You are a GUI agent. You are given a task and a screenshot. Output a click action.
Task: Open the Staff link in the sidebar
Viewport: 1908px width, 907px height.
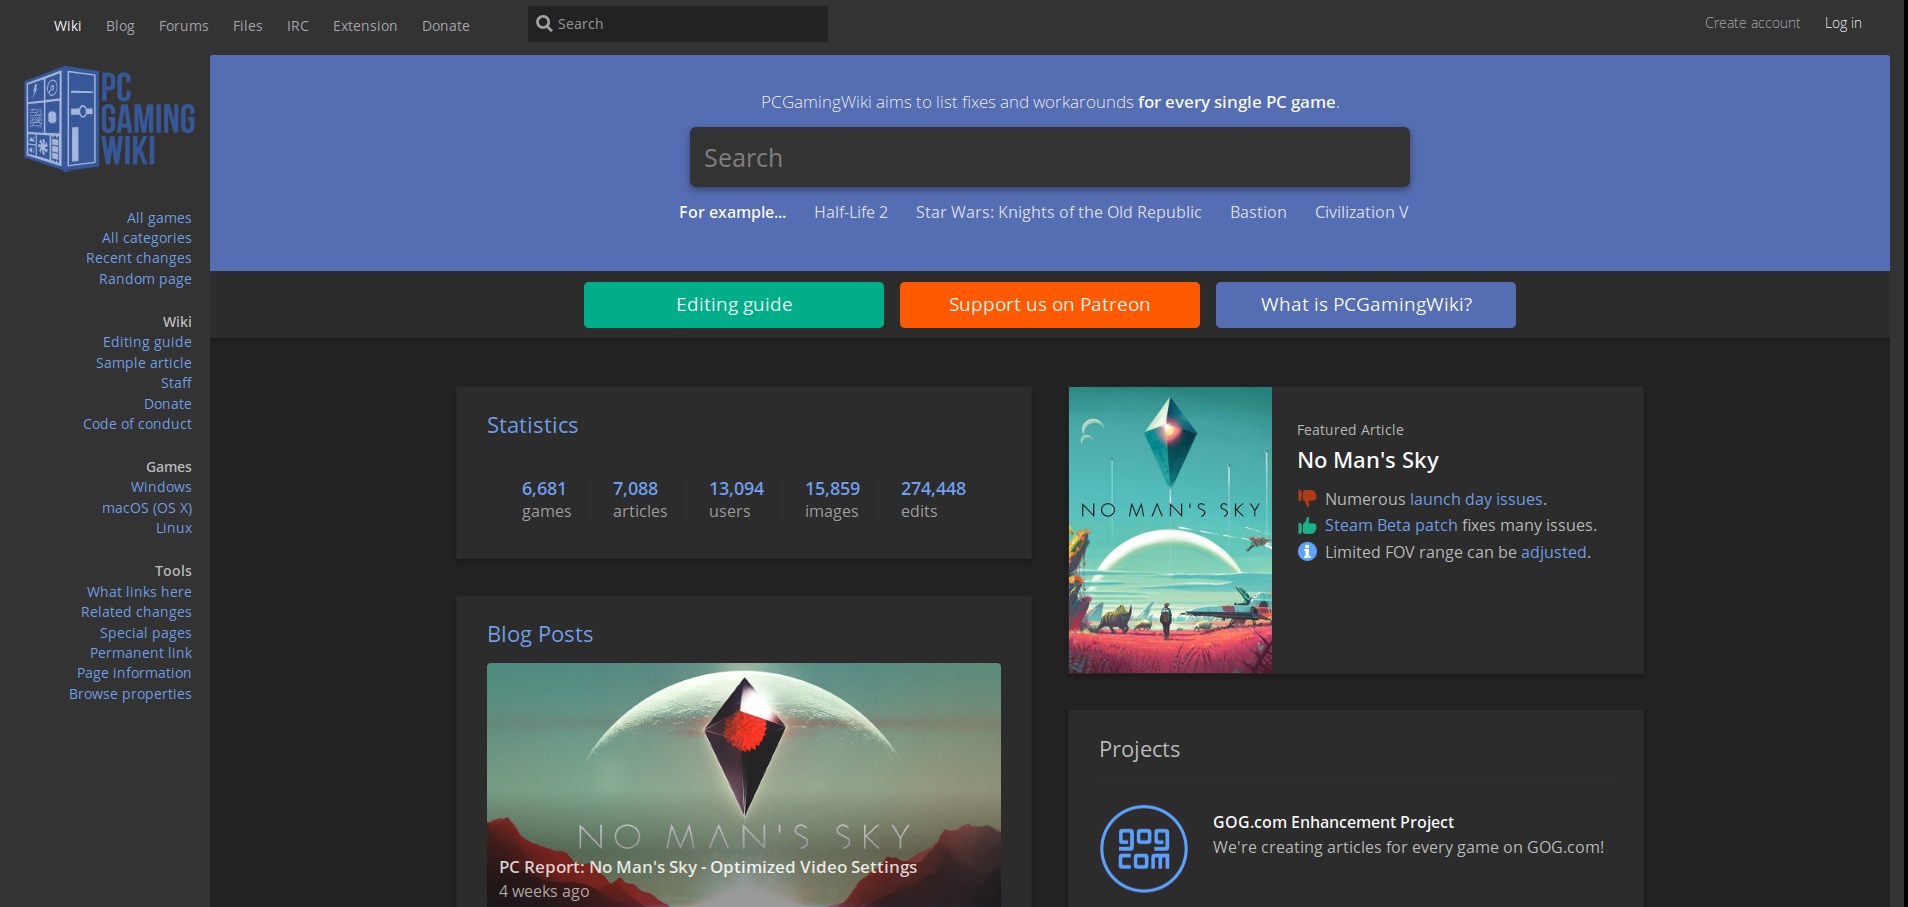(x=176, y=383)
